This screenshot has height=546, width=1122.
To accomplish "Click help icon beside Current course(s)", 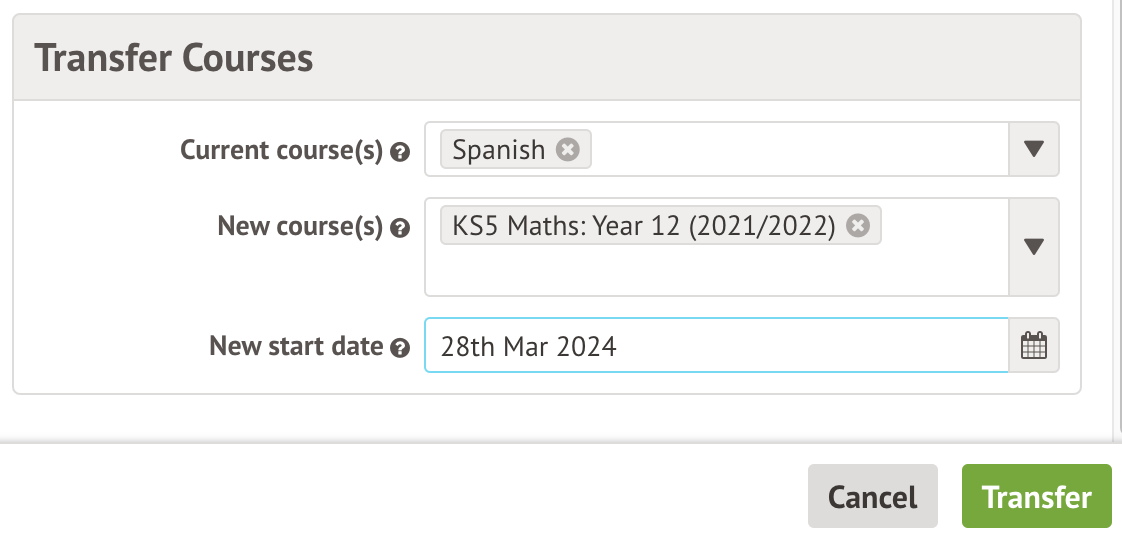I will (400, 152).
